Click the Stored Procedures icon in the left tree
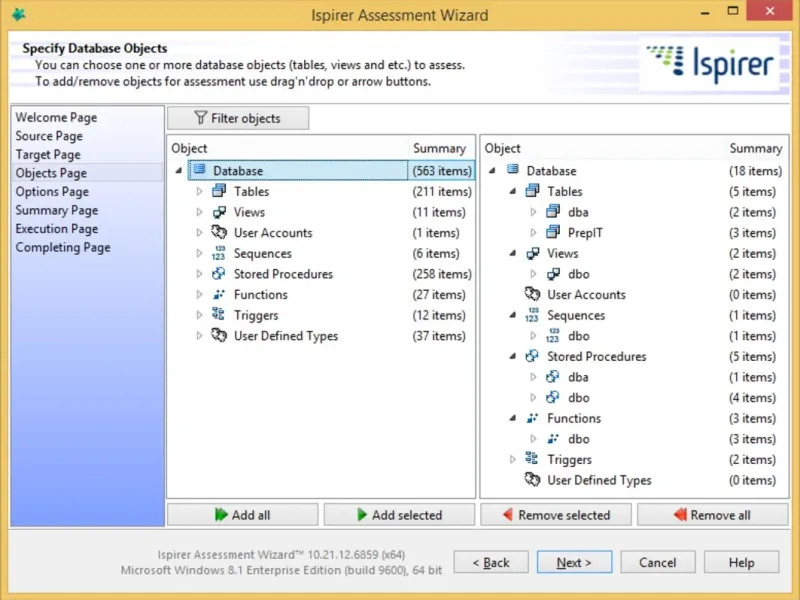Viewport: 800px width, 600px height. point(219,273)
